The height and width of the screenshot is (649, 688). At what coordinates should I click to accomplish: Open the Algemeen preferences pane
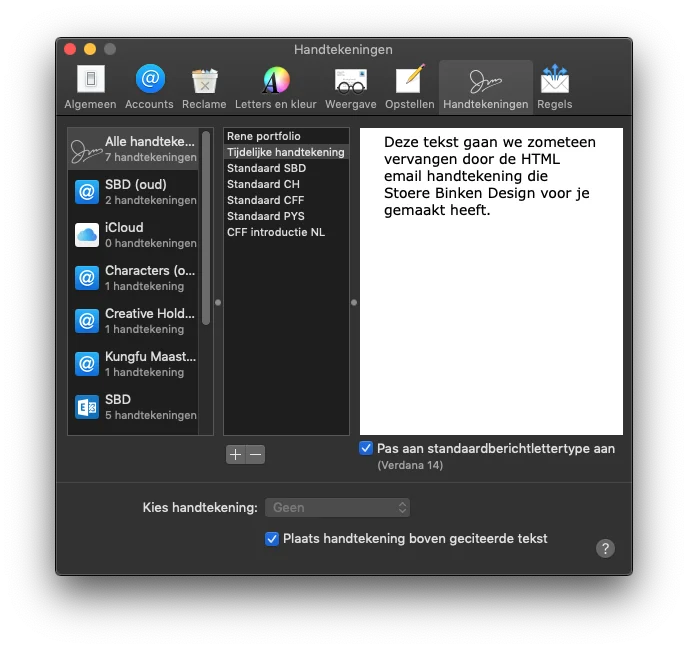(90, 87)
